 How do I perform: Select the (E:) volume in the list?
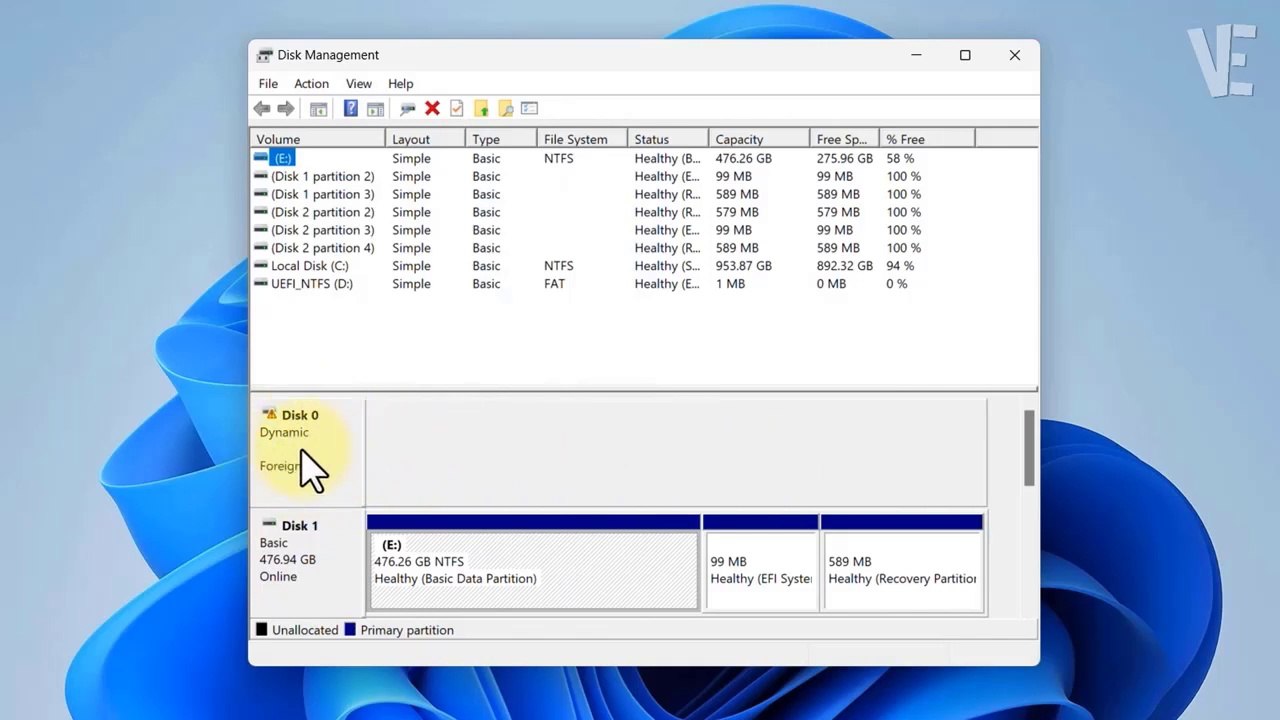click(x=282, y=158)
